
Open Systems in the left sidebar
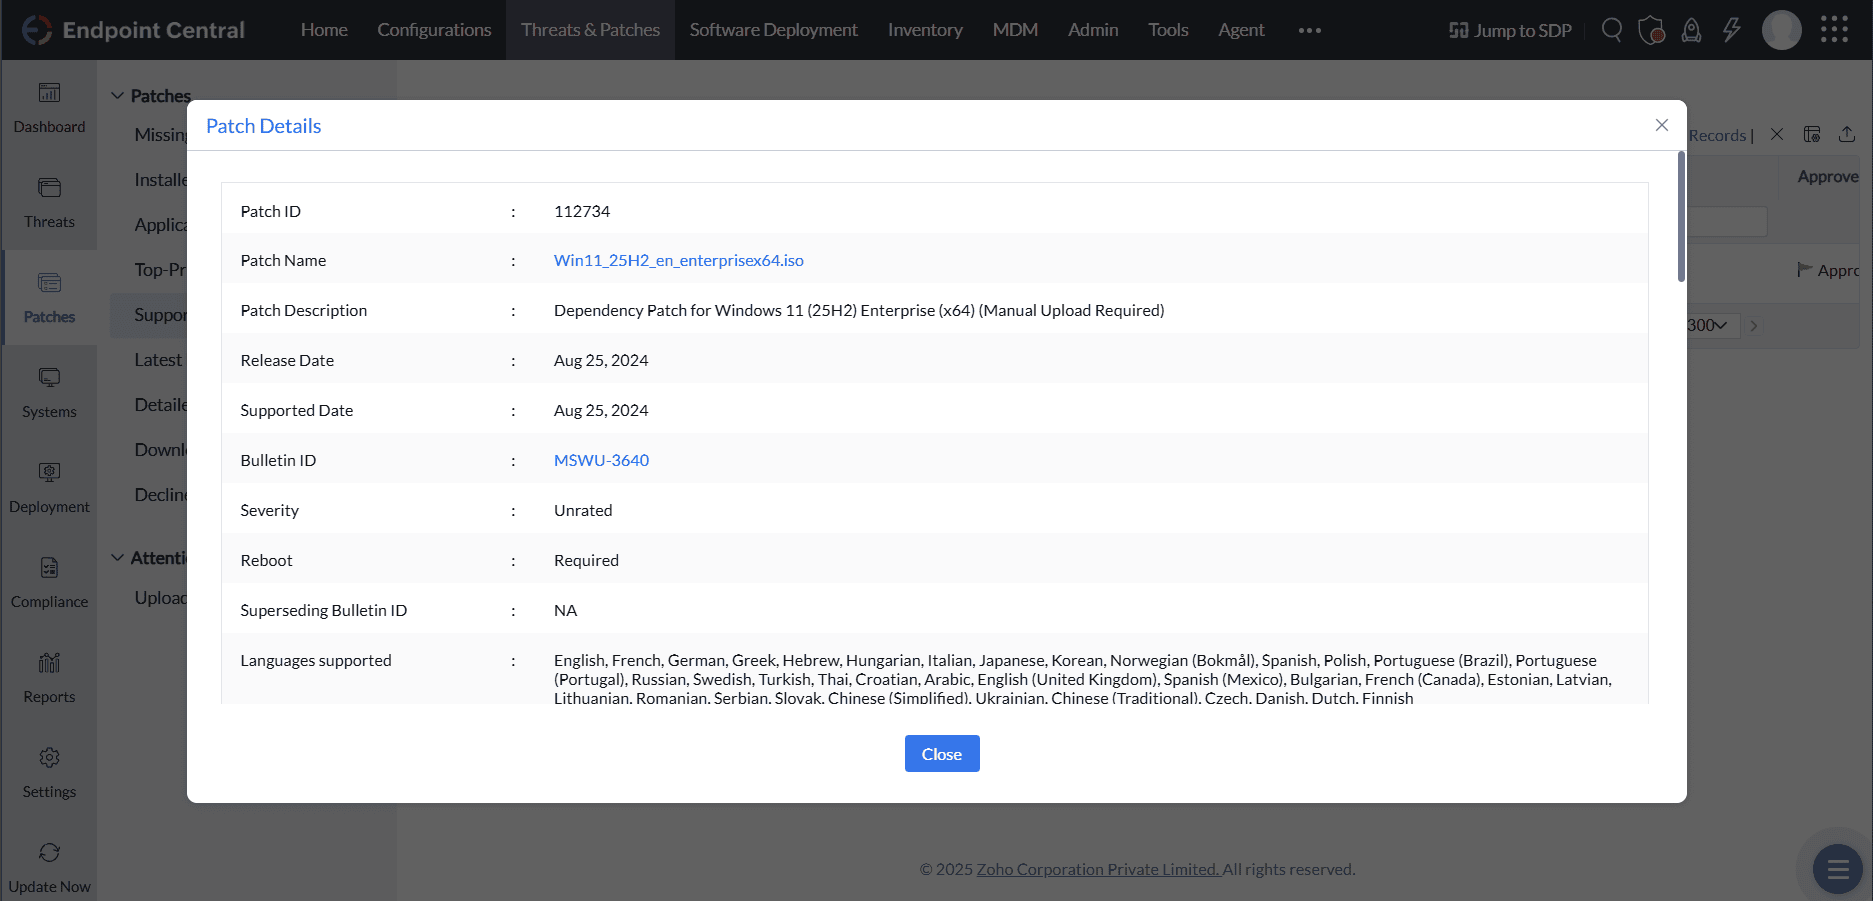(49, 393)
